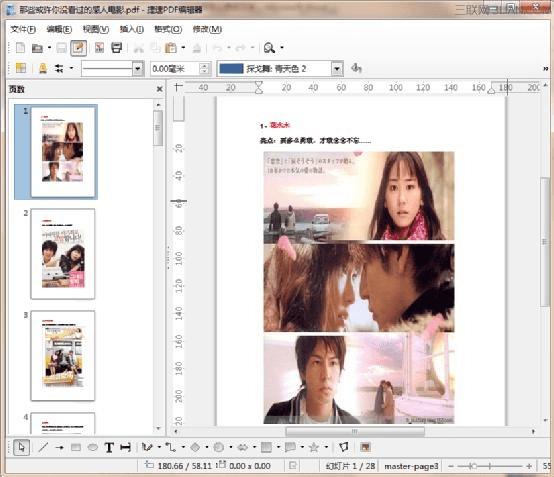Screen dimensions: 554x477
Task: Click the arrow style icon
Action: pyautogui.click(x=59, y=68)
